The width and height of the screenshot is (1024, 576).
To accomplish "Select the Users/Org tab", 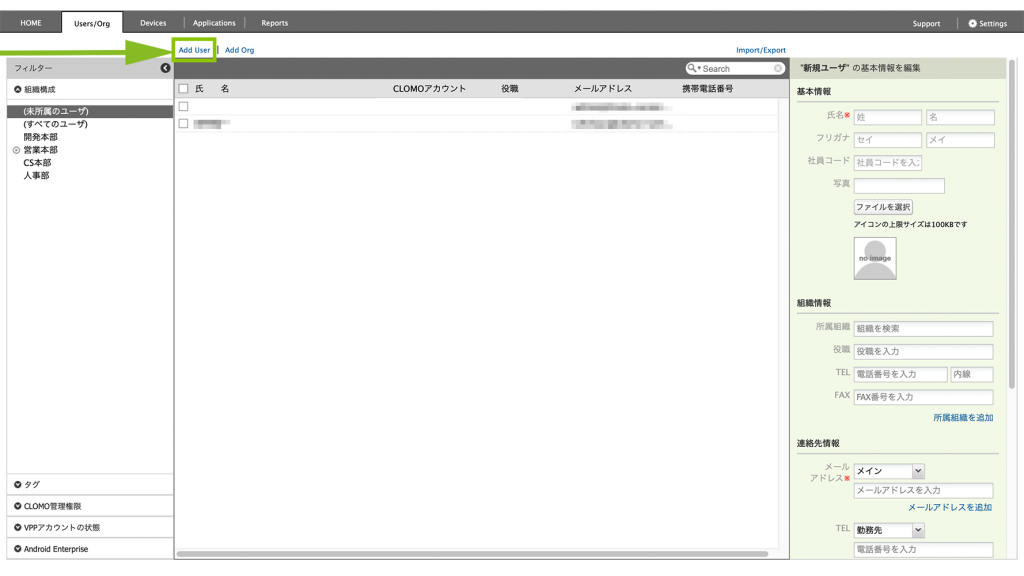I will [92, 23].
